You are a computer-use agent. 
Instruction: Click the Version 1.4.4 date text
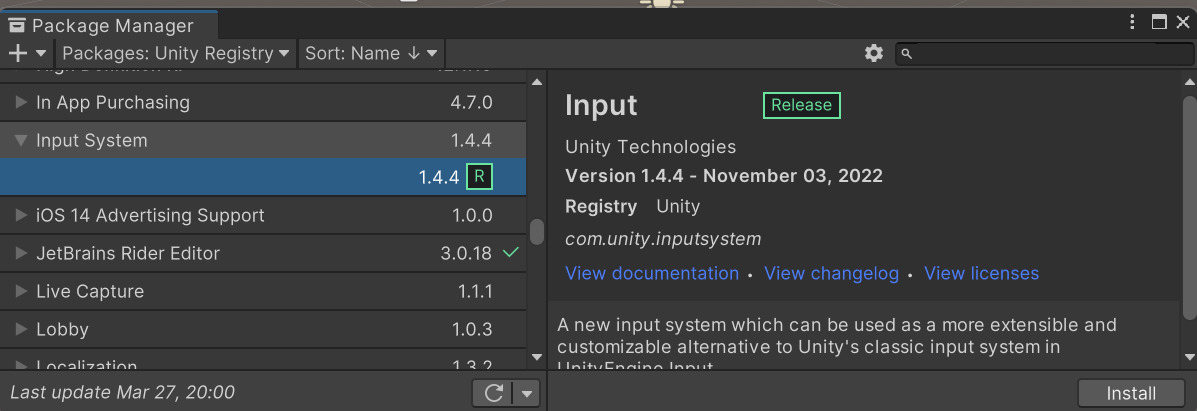724,176
